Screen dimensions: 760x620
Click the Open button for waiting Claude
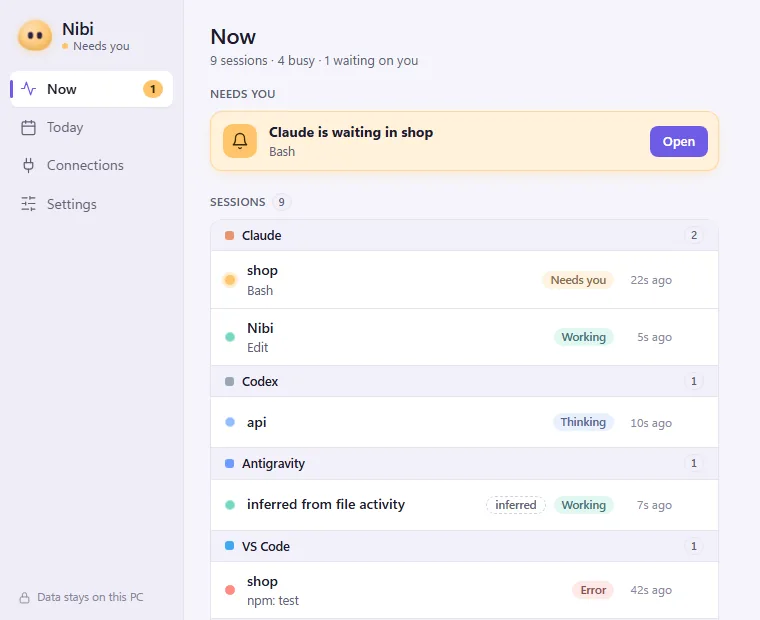click(x=679, y=142)
